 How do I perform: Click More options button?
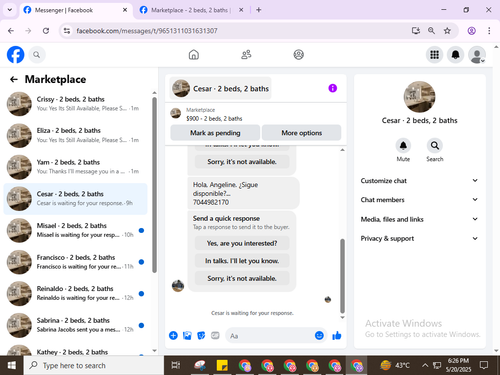(x=301, y=133)
